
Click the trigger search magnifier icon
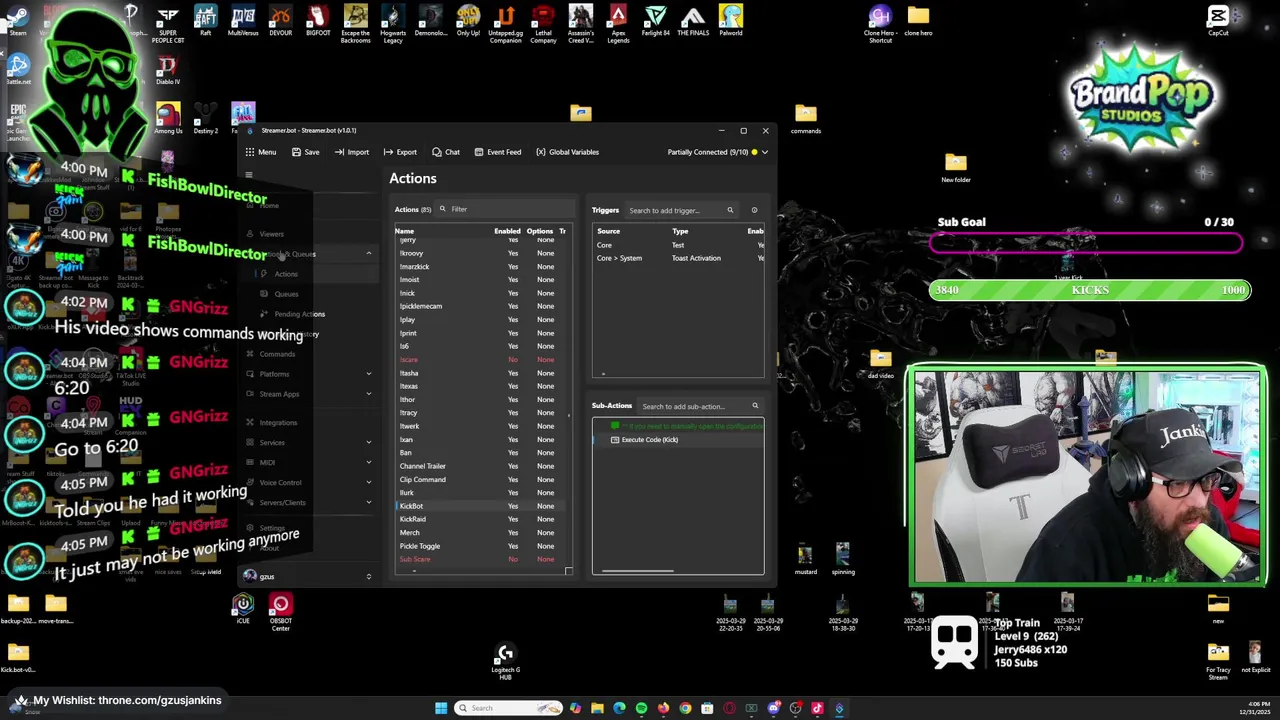[730, 210]
